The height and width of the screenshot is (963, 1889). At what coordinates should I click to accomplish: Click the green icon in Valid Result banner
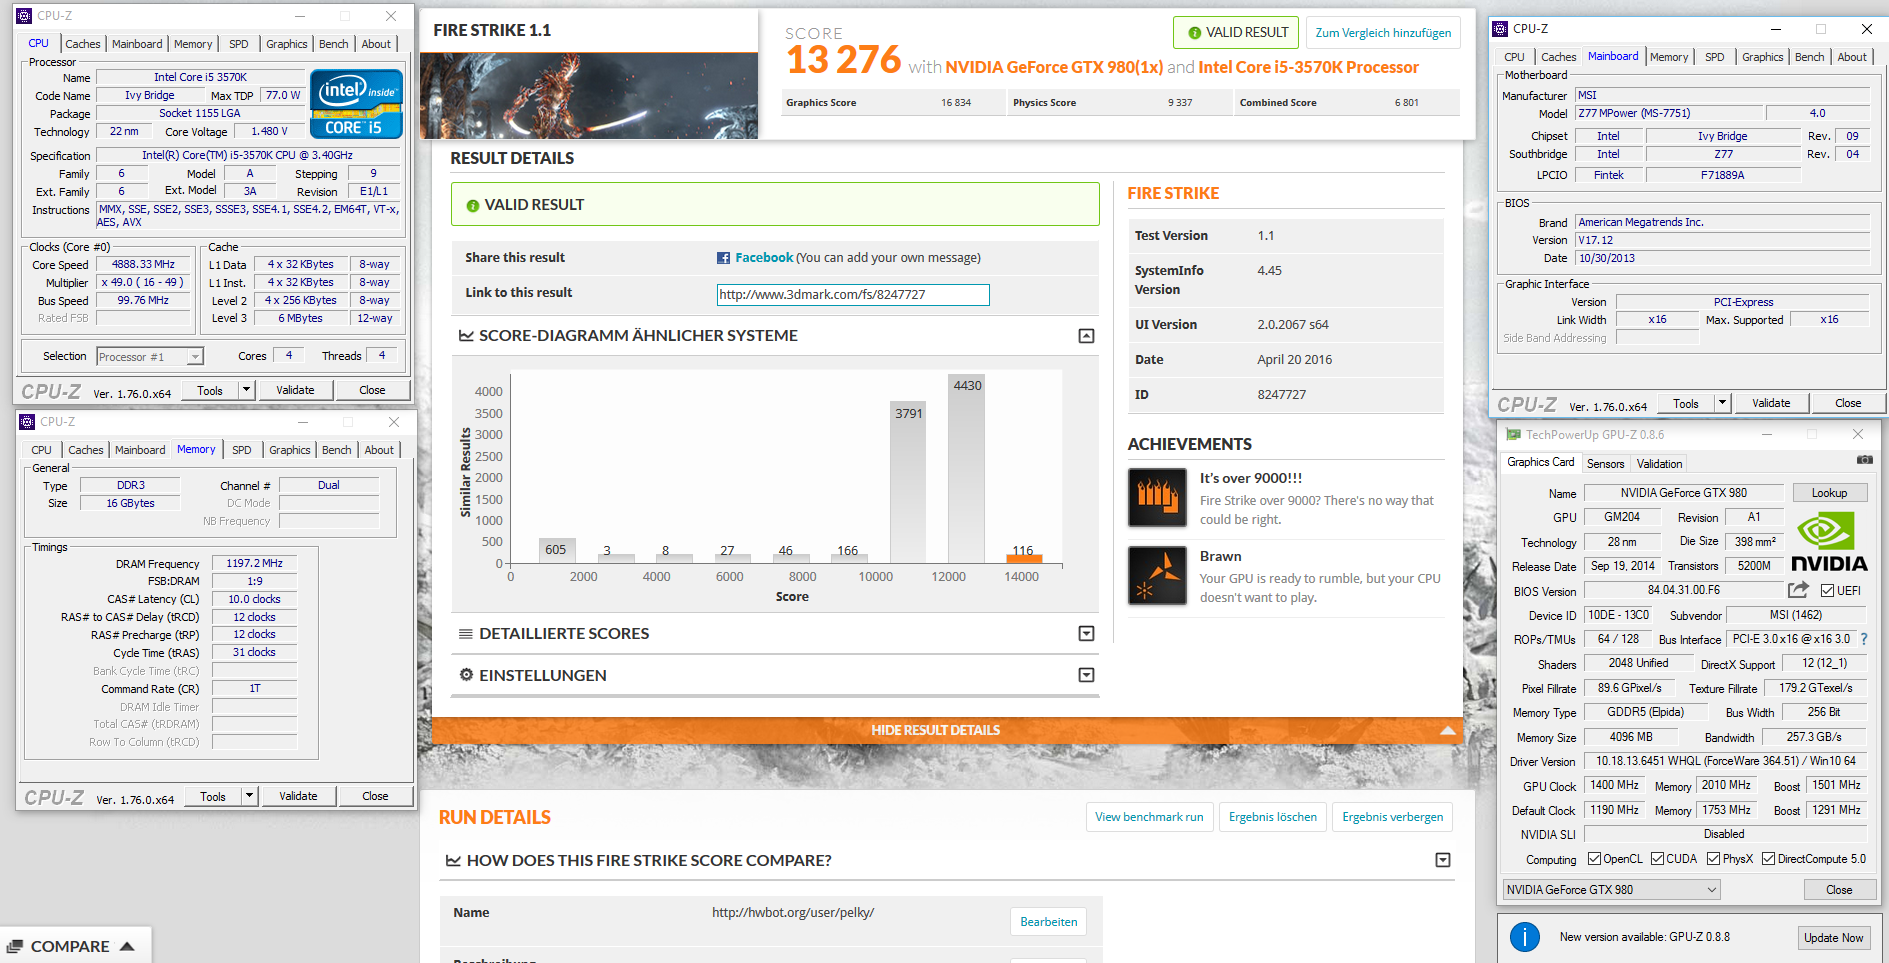[473, 206]
